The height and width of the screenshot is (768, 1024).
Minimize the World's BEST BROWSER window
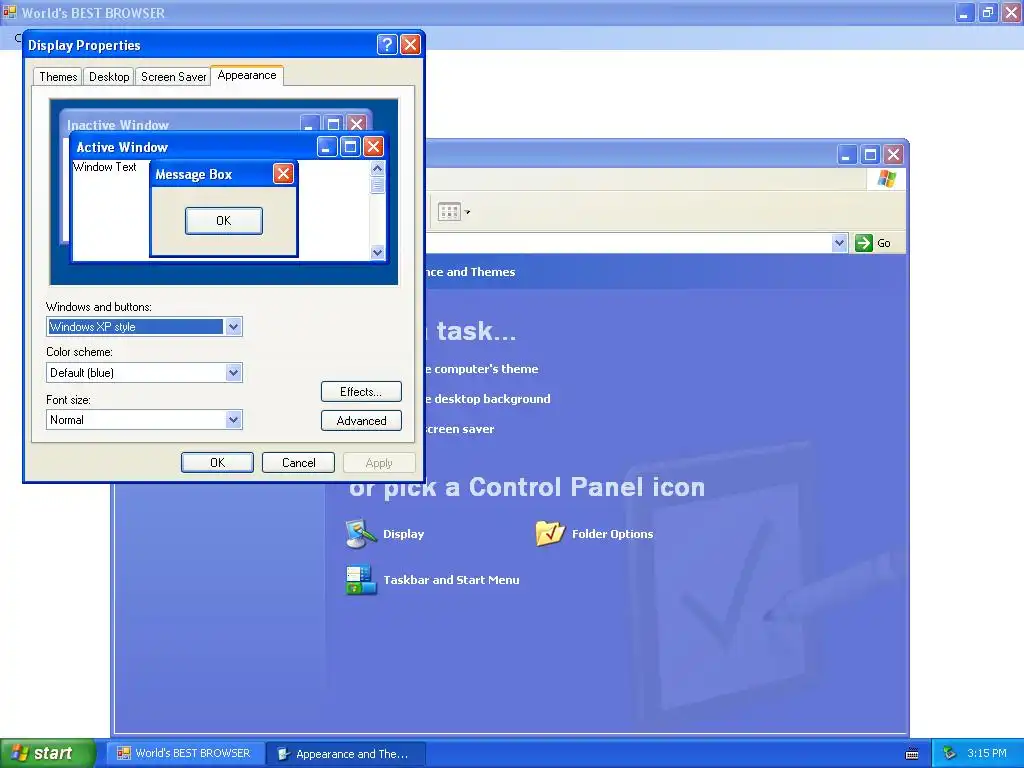tap(964, 12)
